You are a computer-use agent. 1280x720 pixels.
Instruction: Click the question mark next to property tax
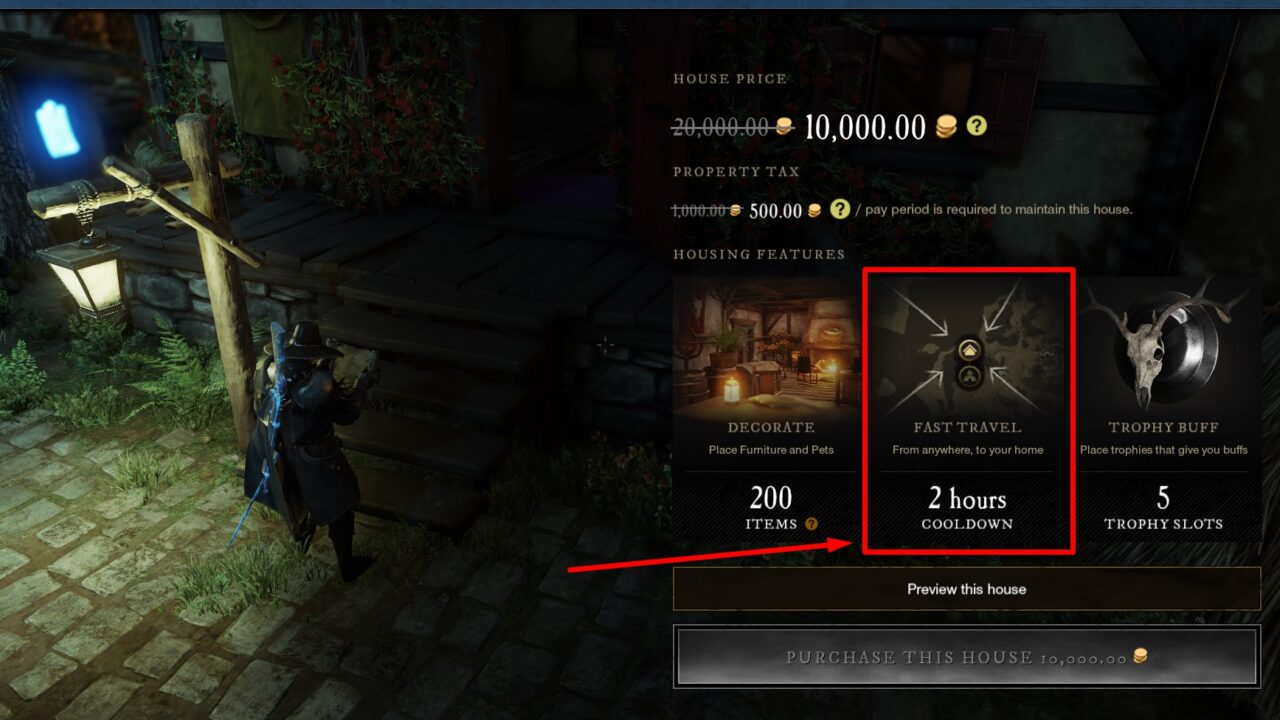point(840,210)
